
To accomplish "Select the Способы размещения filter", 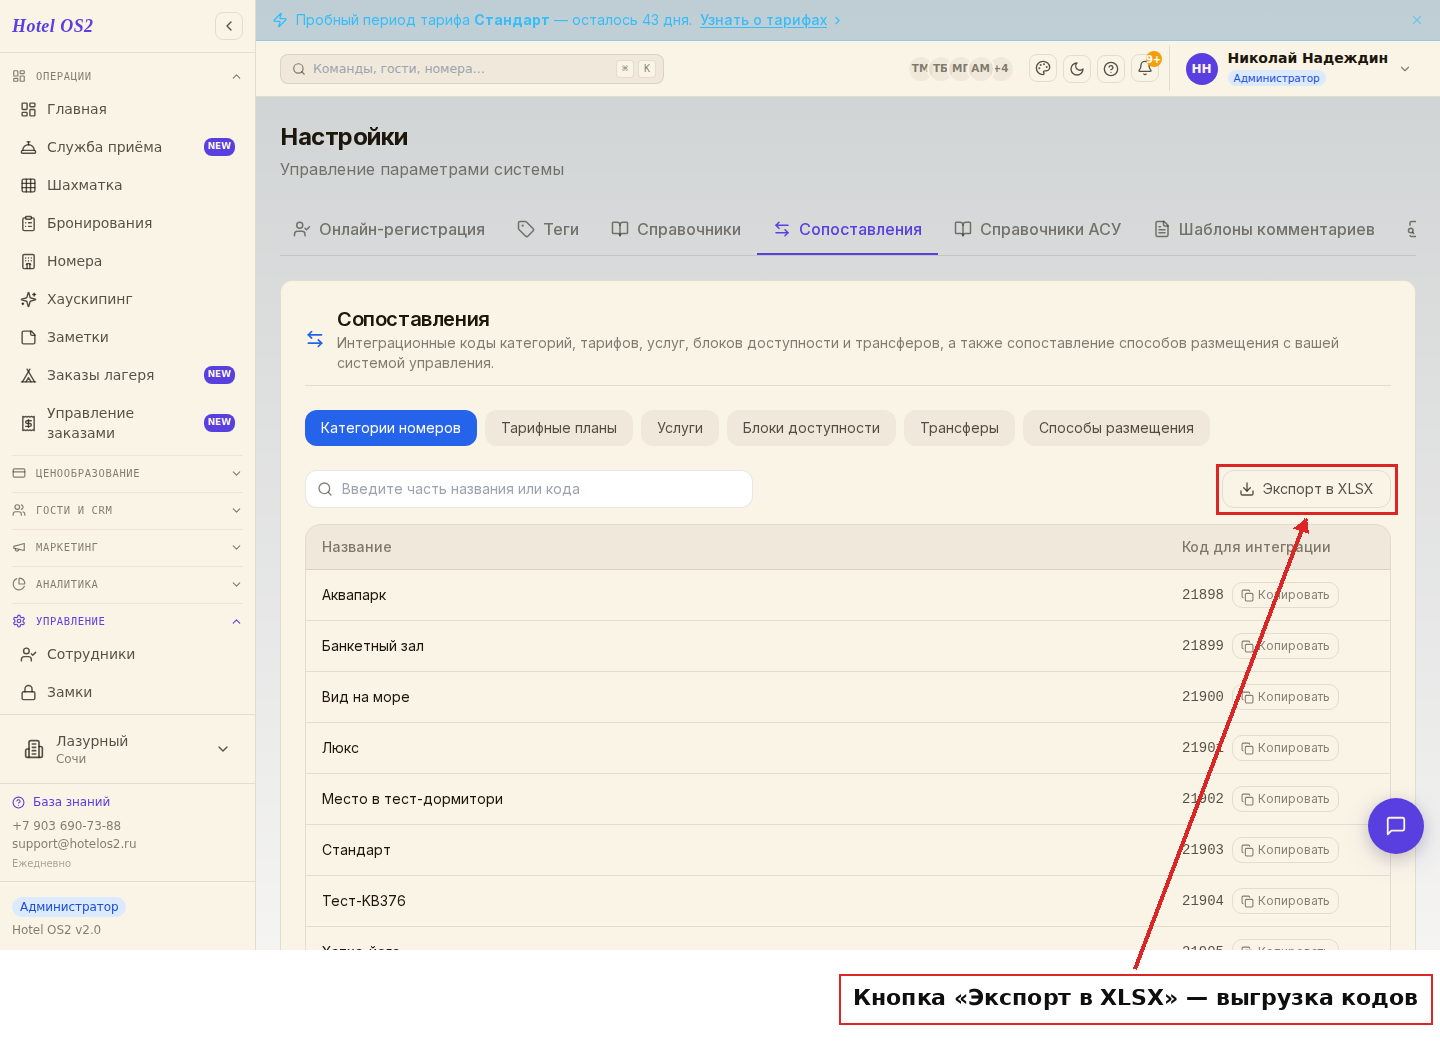I will (x=1116, y=428).
